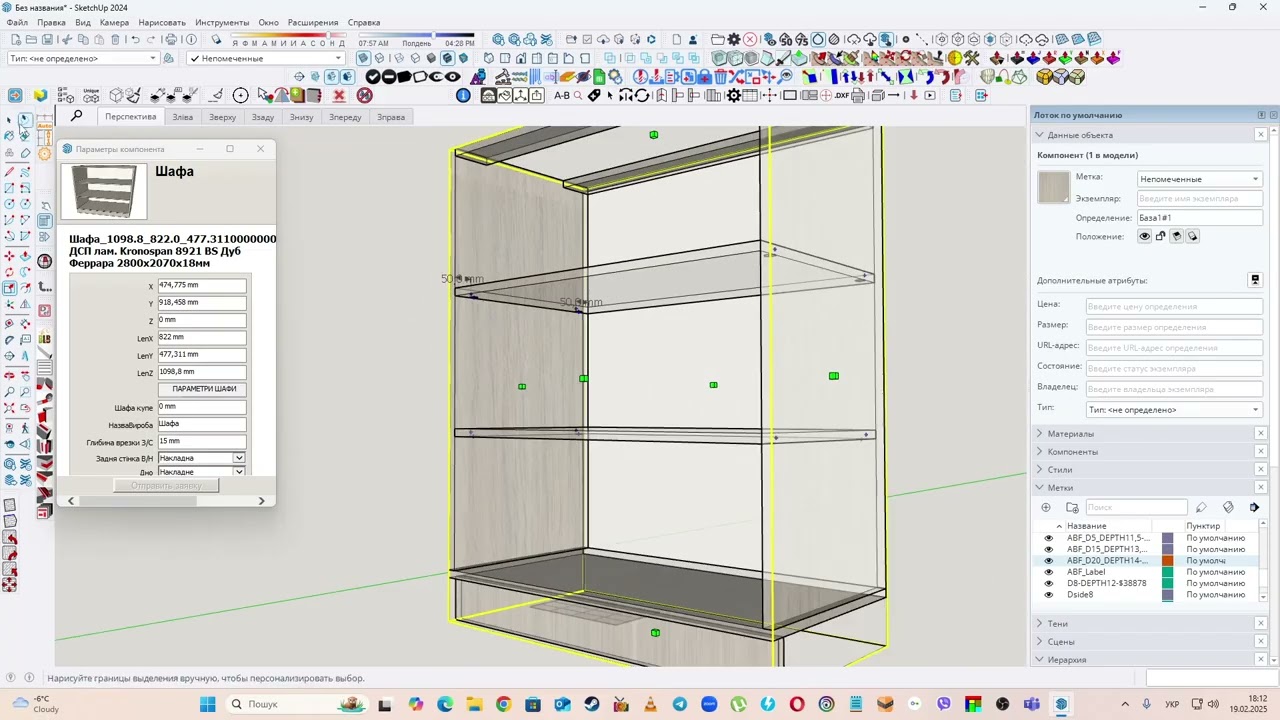Click the eraser icon in top toolbar

click(217, 39)
